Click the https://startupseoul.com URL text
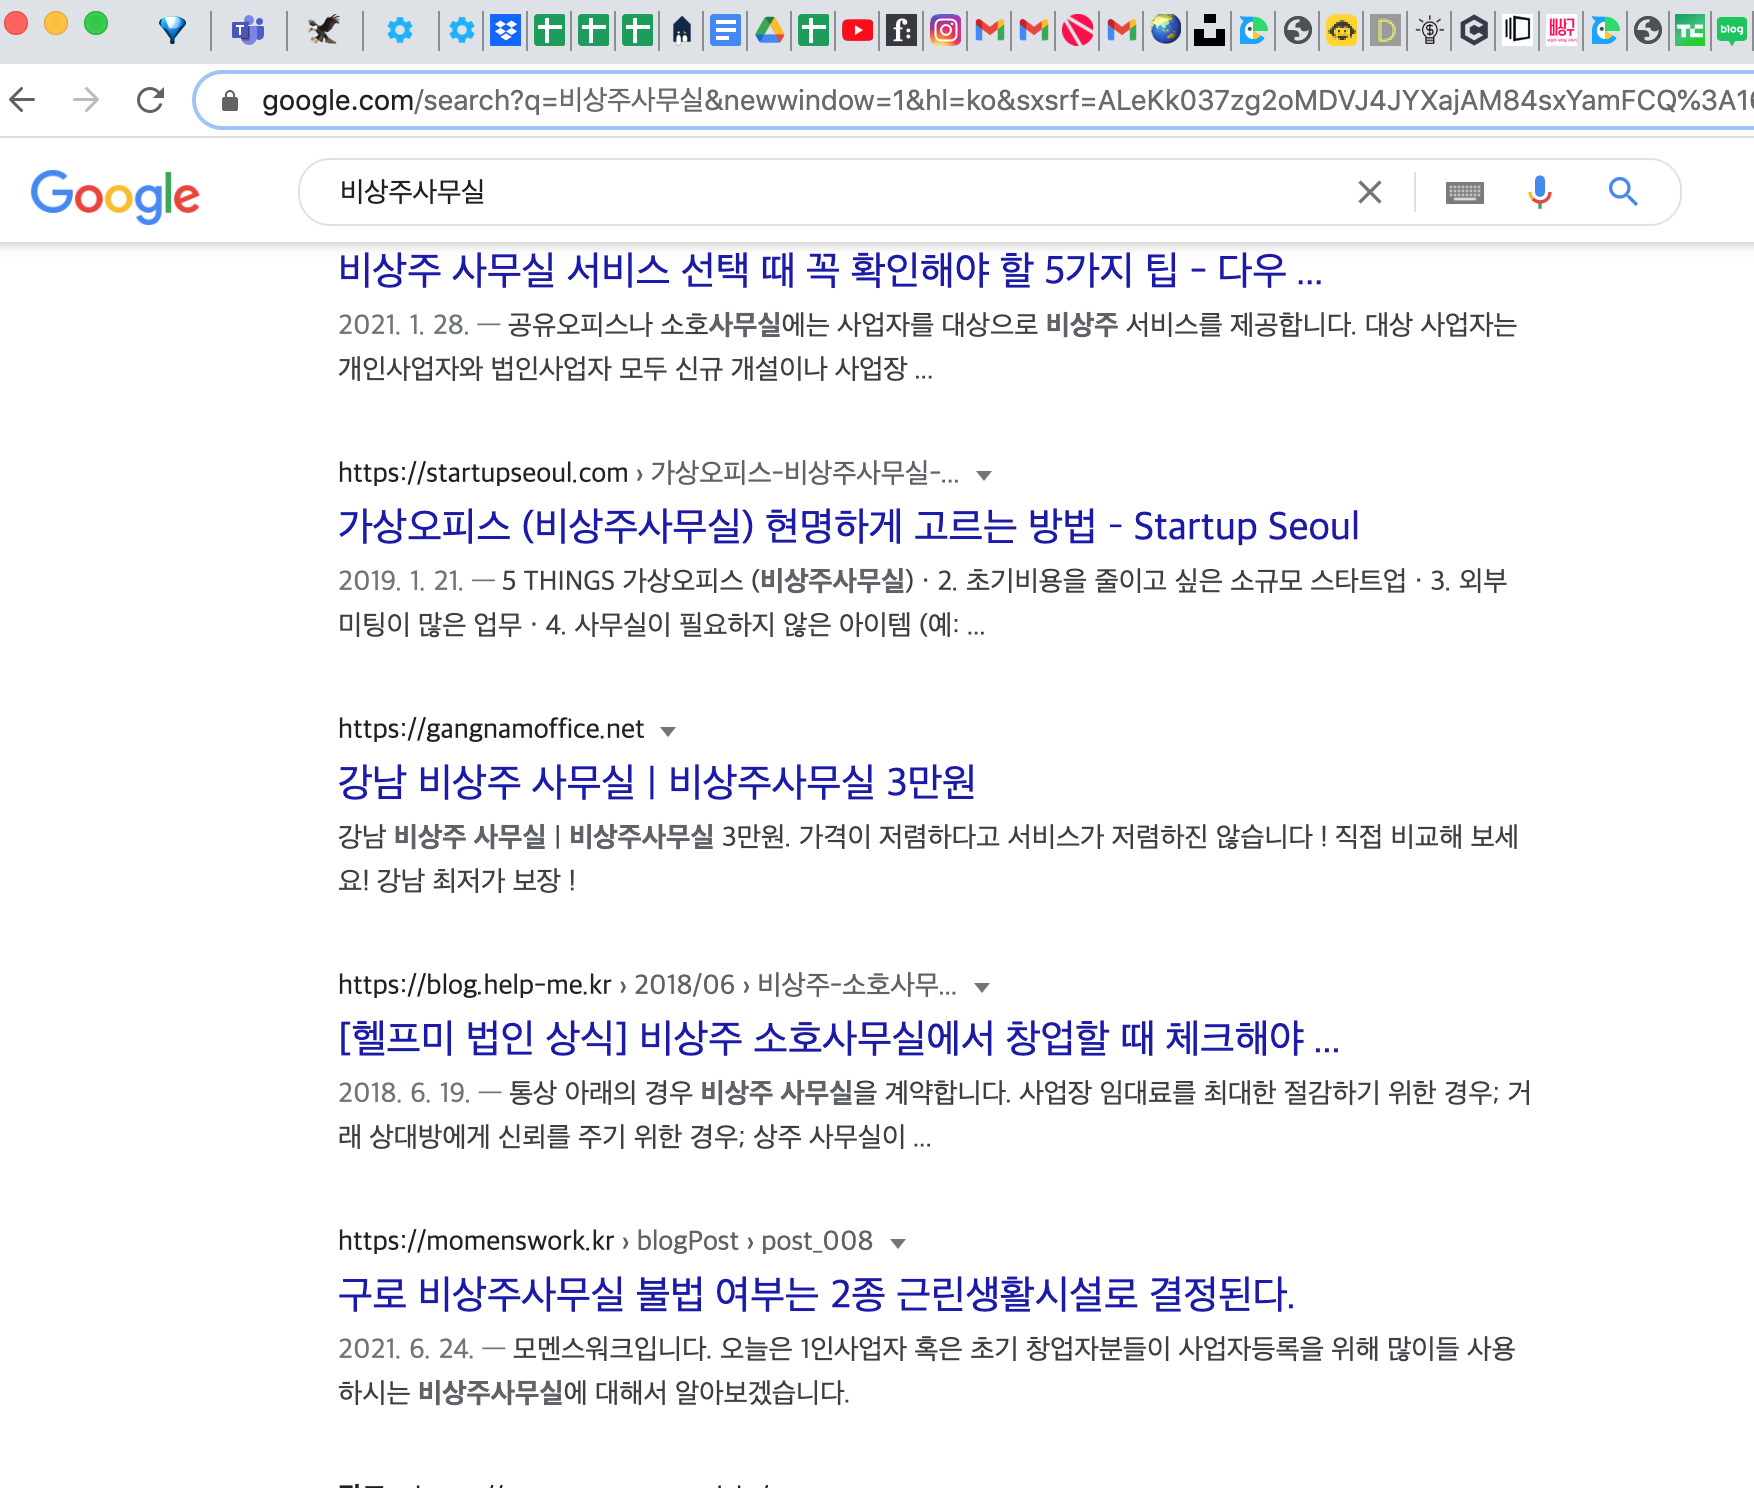Image resolution: width=1754 pixels, height=1488 pixels. coord(483,472)
